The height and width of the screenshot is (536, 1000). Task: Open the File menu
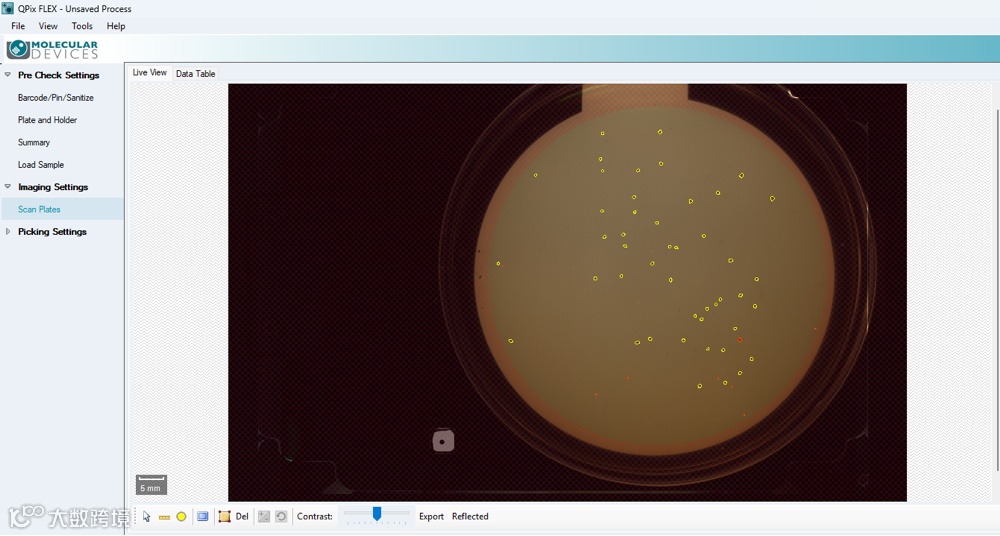click(x=18, y=26)
